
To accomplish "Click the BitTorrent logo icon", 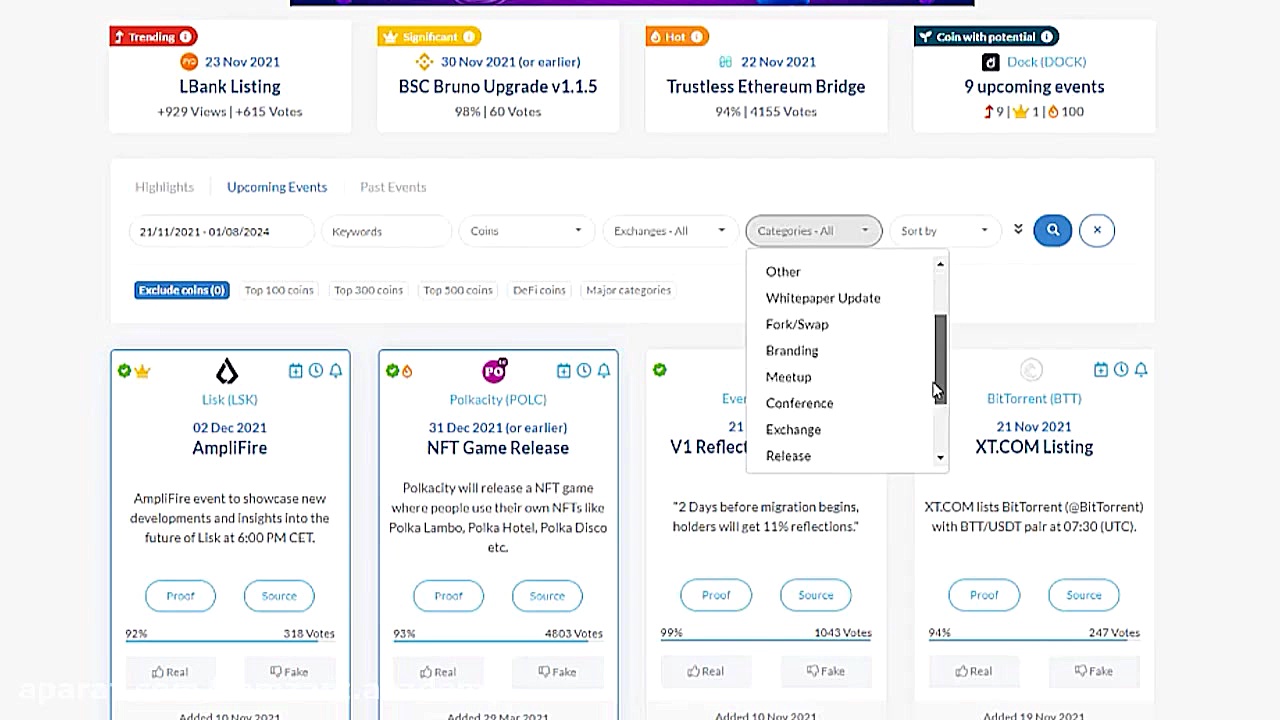I will click(1032, 370).
